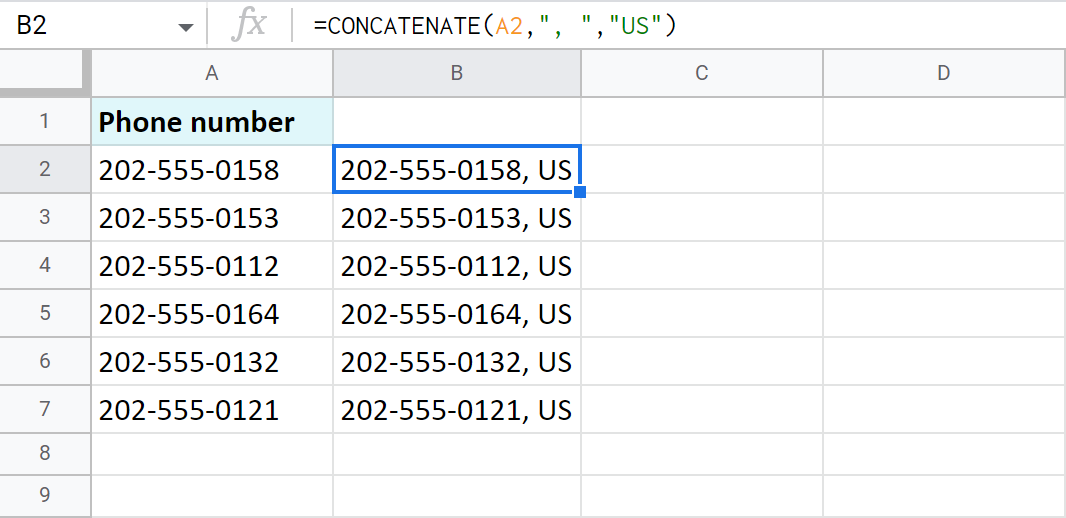This screenshot has width=1066, height=518.
Task: Click the fx function icon
Action: pyautogui.click(x=248, y=26)
